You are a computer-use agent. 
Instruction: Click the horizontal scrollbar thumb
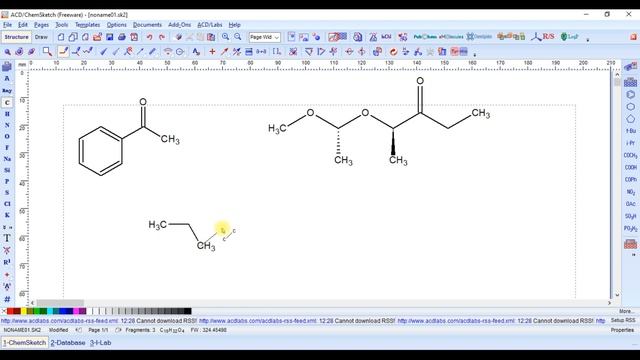click(60, 303)
